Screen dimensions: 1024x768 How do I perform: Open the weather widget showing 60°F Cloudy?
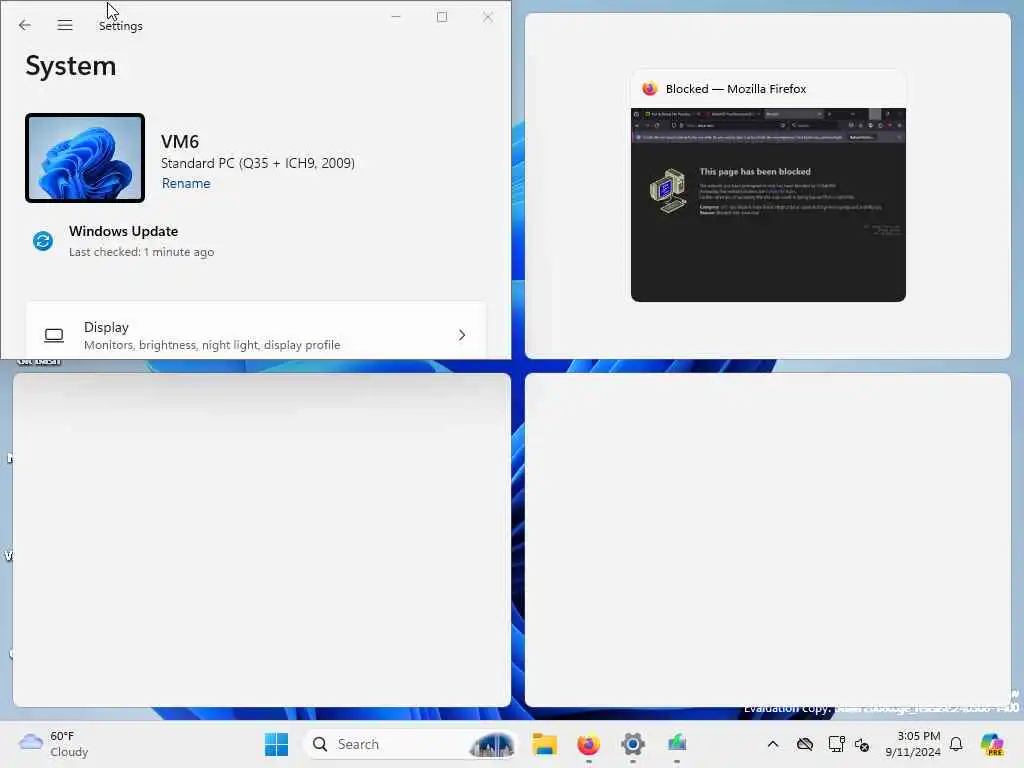click(54, 744)
